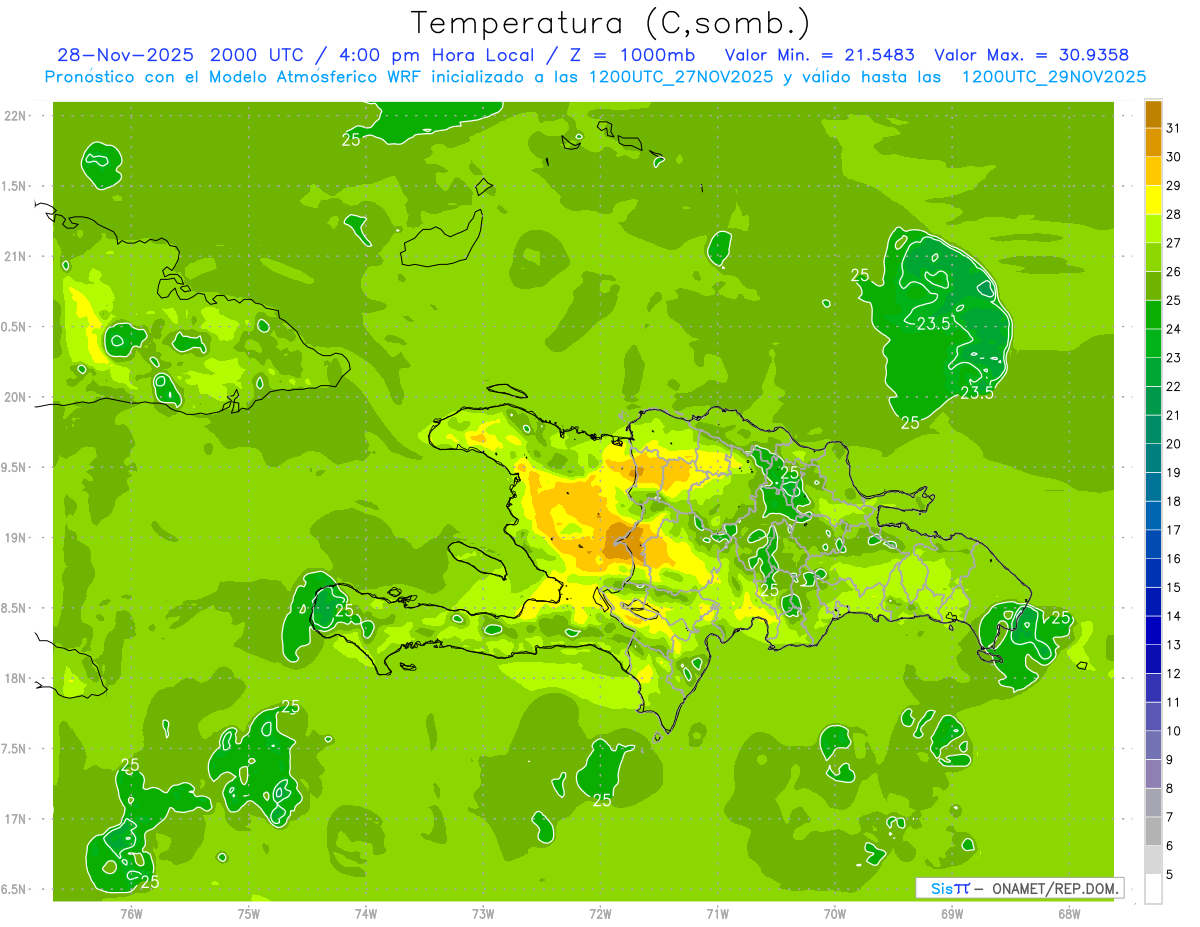
Task: Click the '76W' longitude label
Action: (131, 914)
